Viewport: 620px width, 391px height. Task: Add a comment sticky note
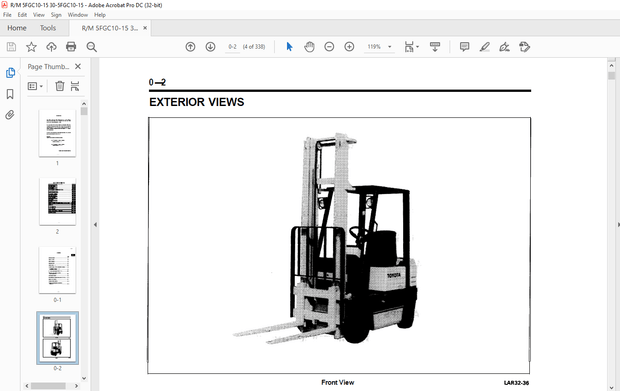pyautogui.click(x=465, y=47)
